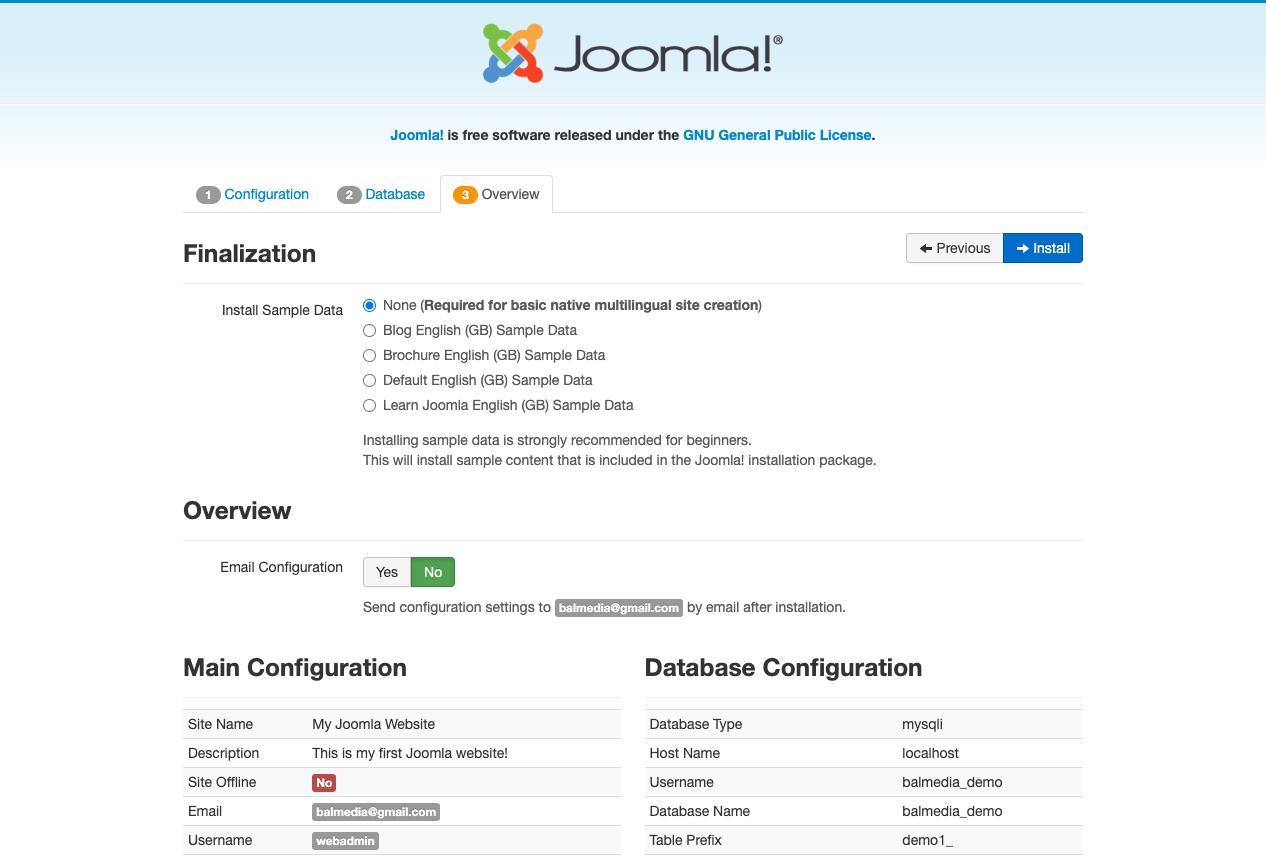Screen dimensions: 1266x864
Task: Go back to the Configuration step tab
Action: point(253,194)
